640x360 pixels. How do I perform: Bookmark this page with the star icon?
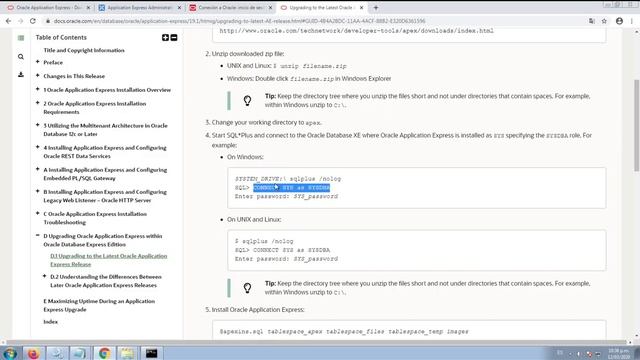604,21
